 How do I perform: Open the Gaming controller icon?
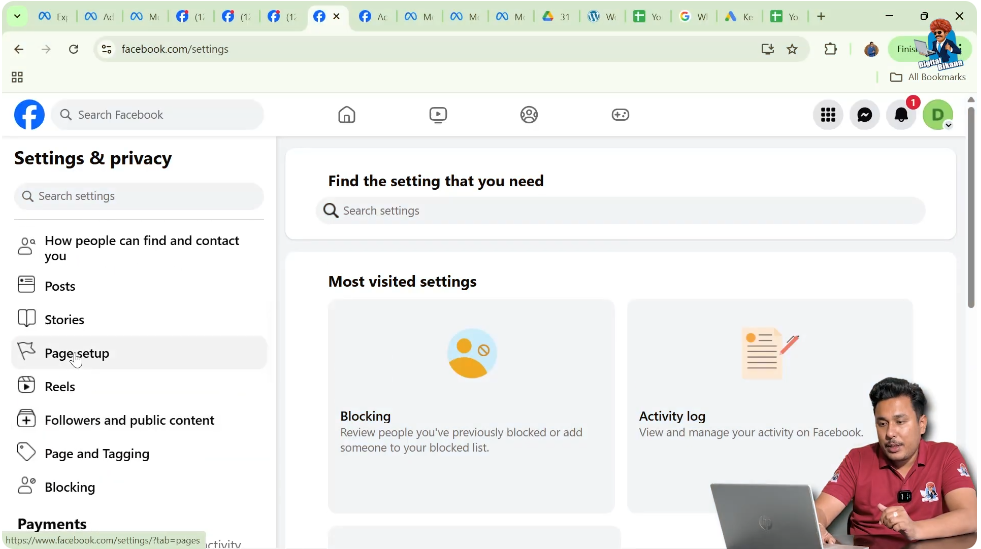620,115
